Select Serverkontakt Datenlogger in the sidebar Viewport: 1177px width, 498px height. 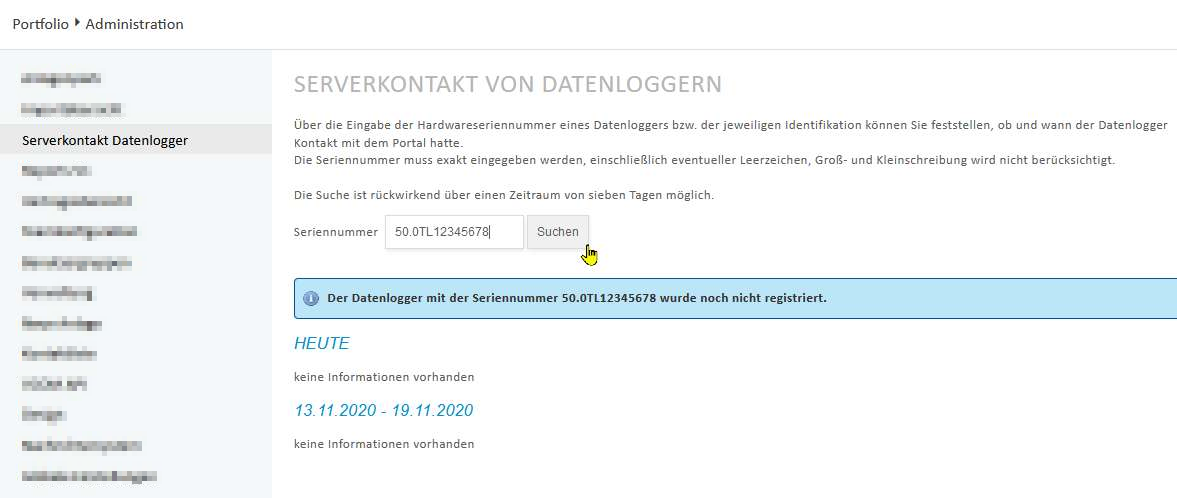(105, 140)
